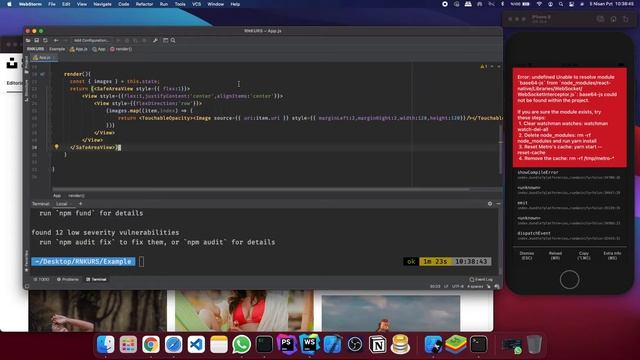
Task: Open WebStorm from the dock
Action: (309, 344)
